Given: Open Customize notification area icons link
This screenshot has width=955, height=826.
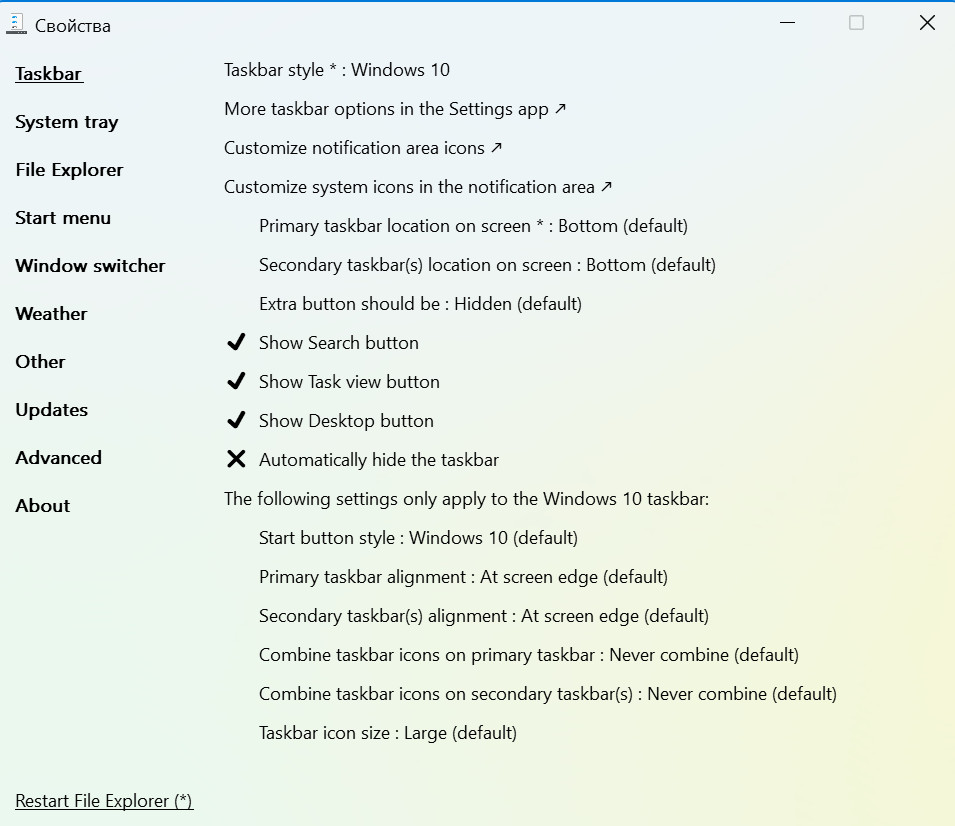Looking at the screenshot, I should [363, 148].
